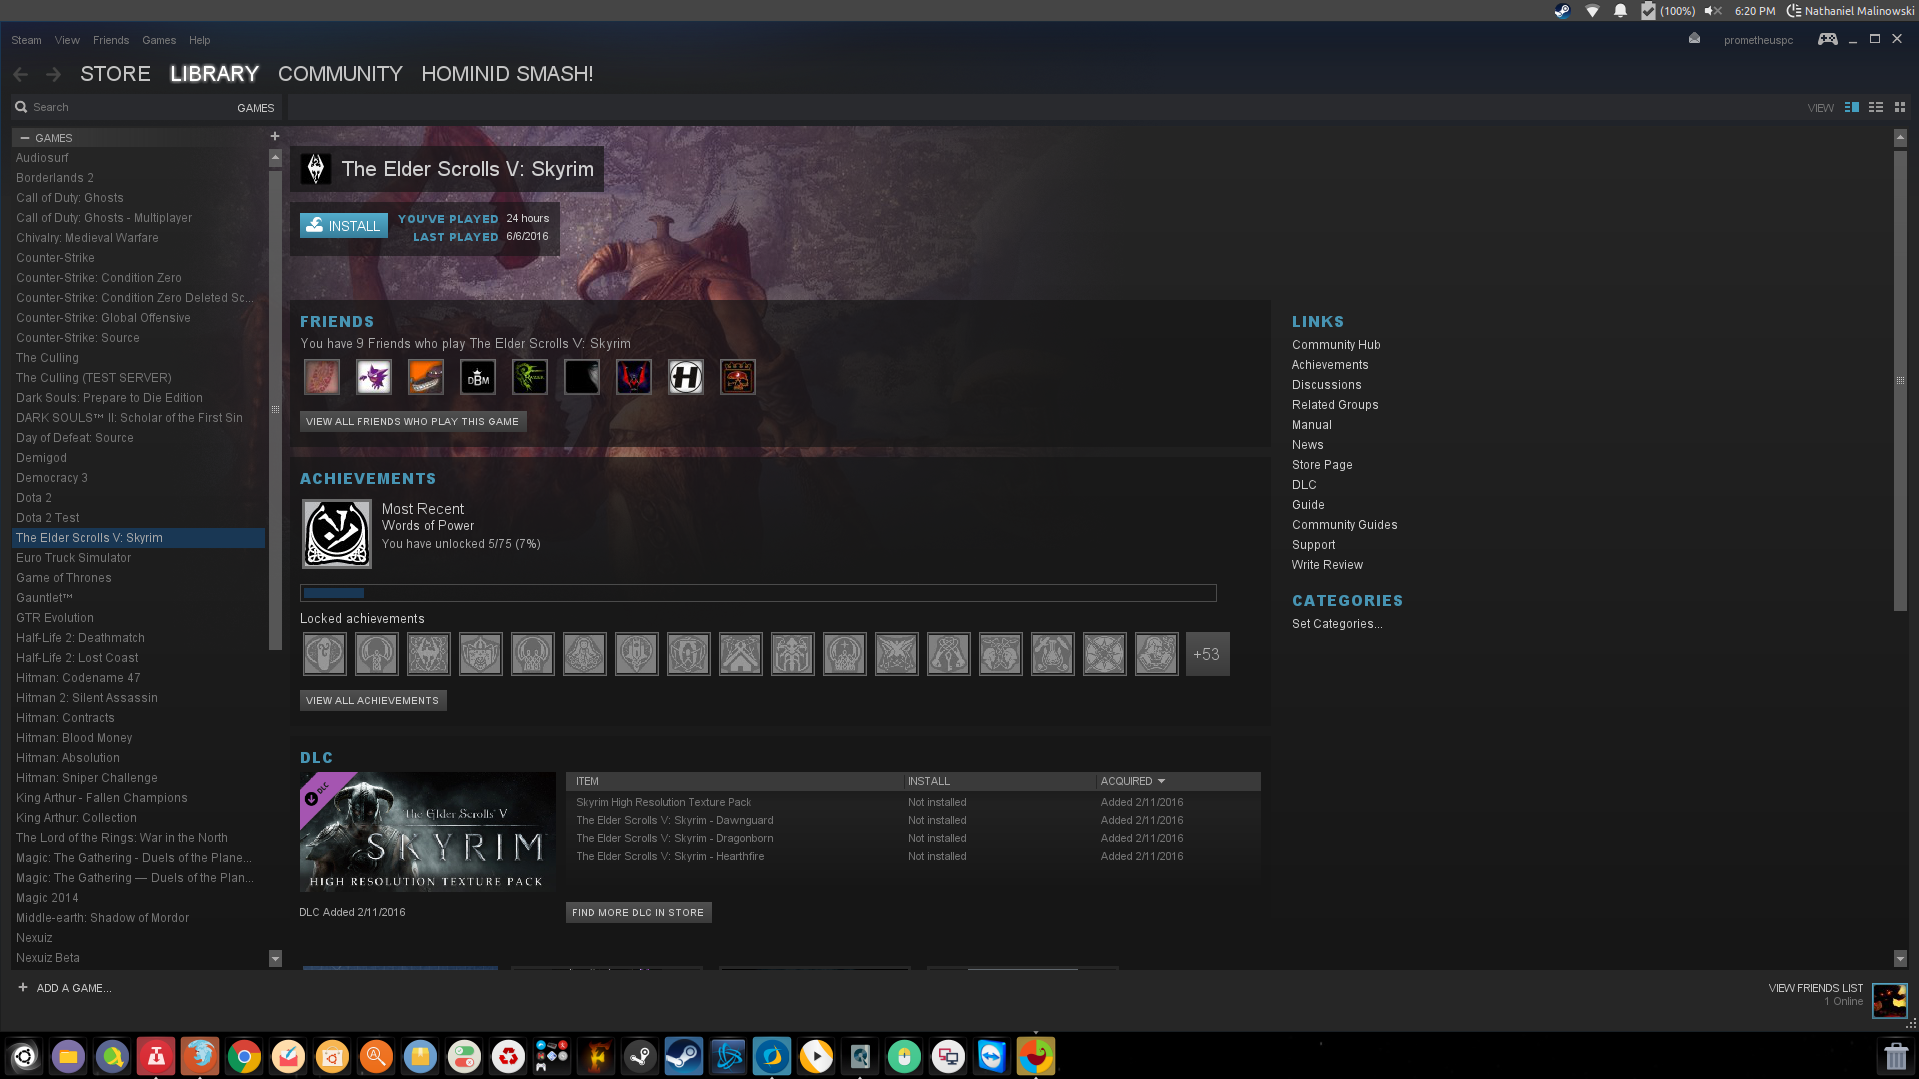The width and height of the screenshot is (1919, 1079).
Task: Click the plus to add a game category
Action: point(275,136)
